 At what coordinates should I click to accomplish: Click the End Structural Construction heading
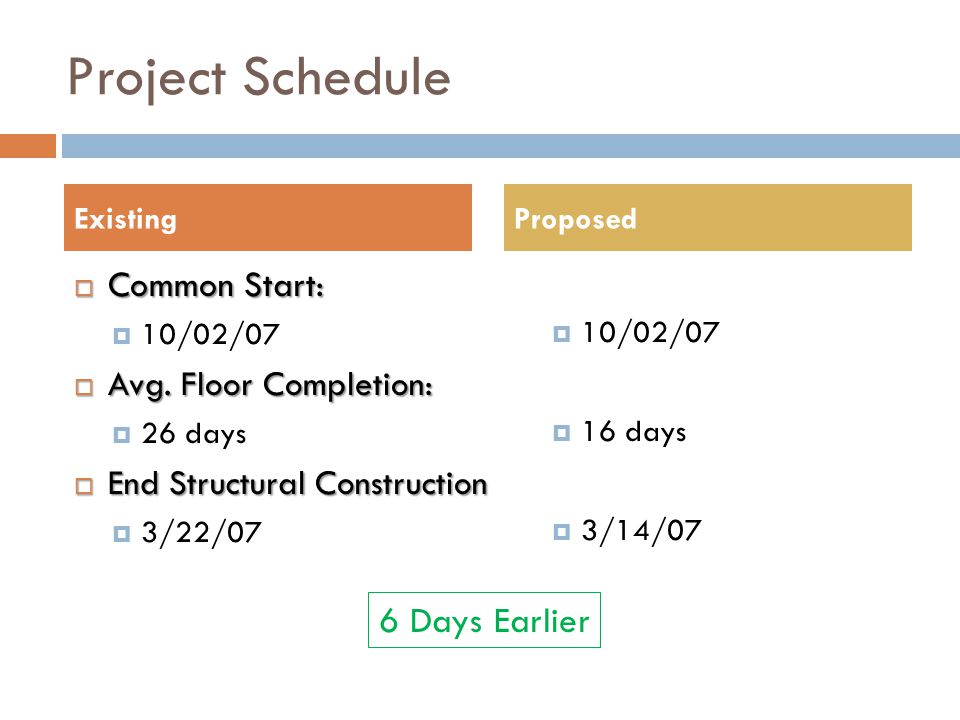[298, 484]
